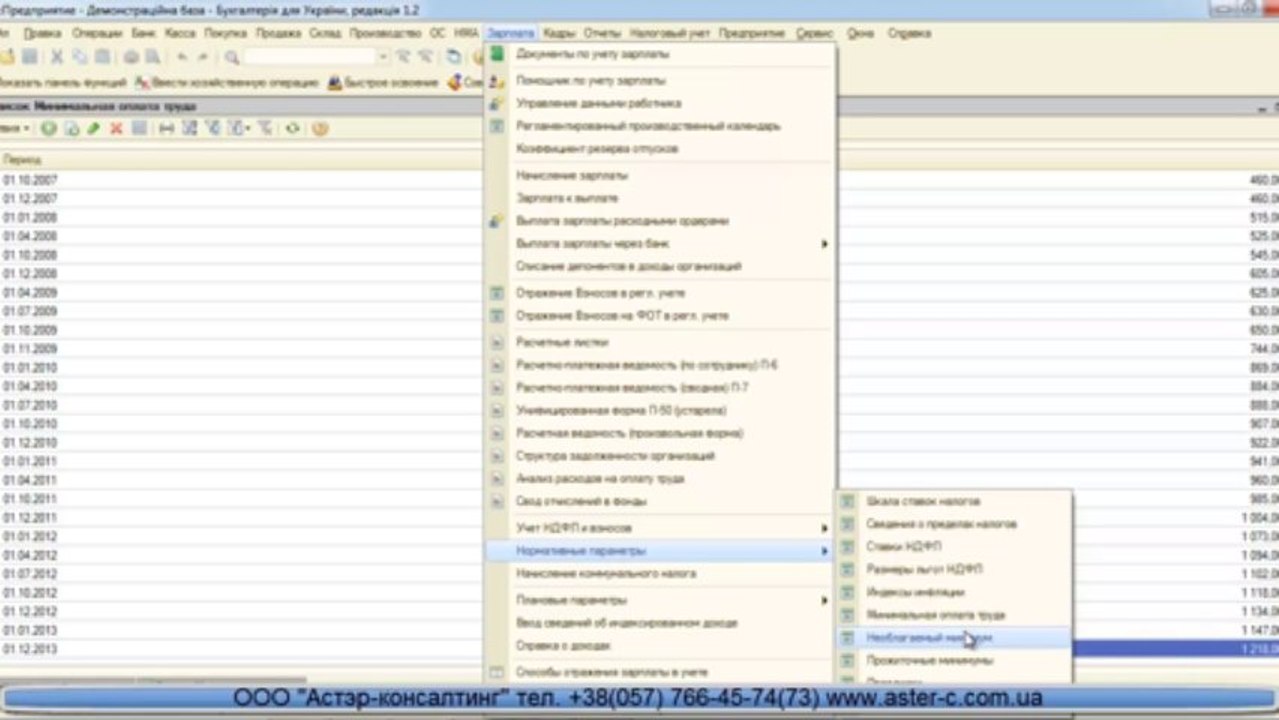
Task: Click the Find next icon after search field
Action: pyautogui.click(x=402, y=57)
